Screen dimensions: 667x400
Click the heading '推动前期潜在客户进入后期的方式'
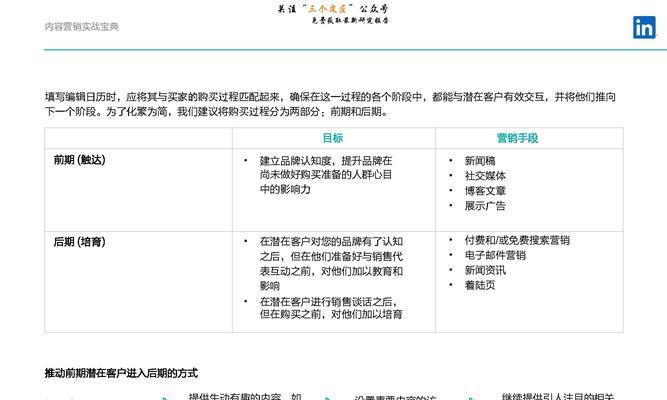tap(121, 373)
